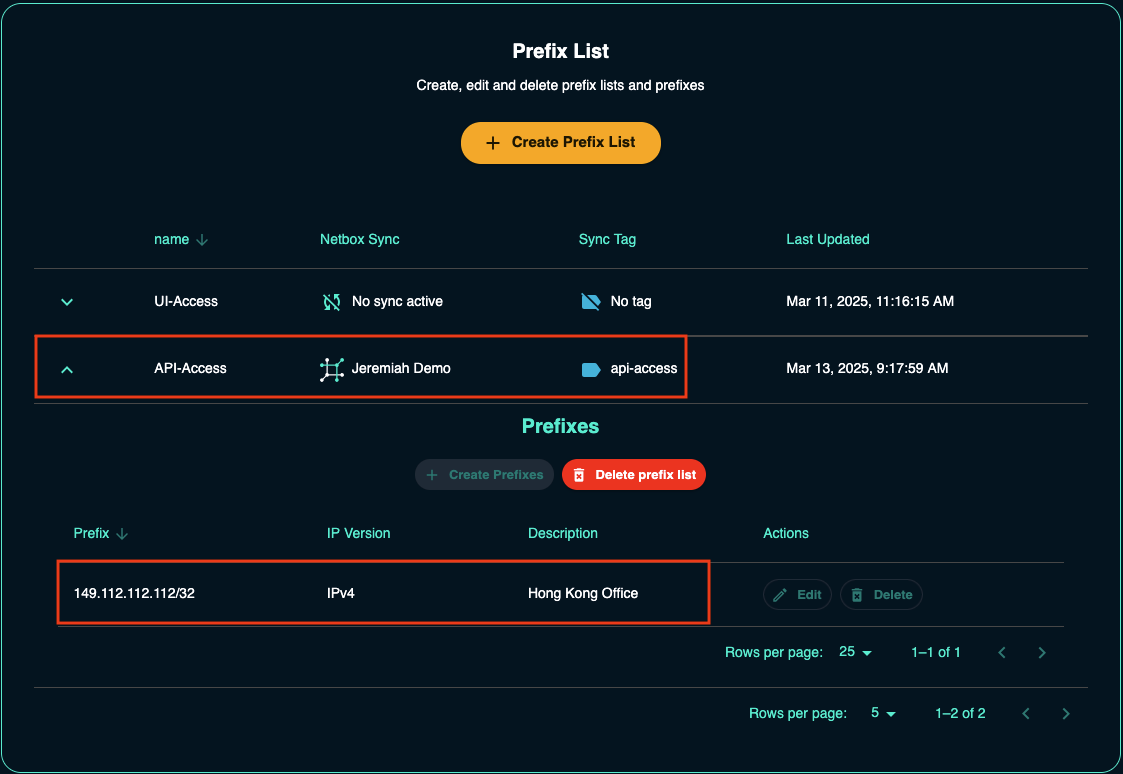Go to previous page of prefixes table
Image resolution: width=1123 pixels, height=774 pixels.
1002,653
